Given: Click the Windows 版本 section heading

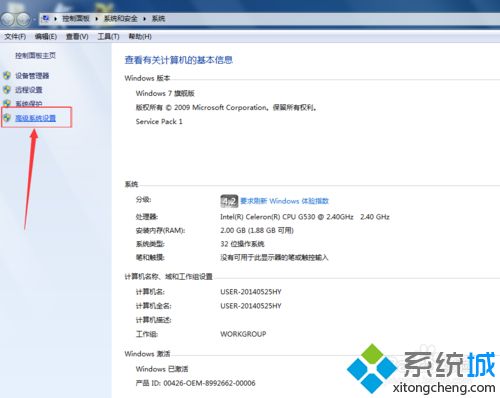Looking at the screenshot, I should pos(147,78).
